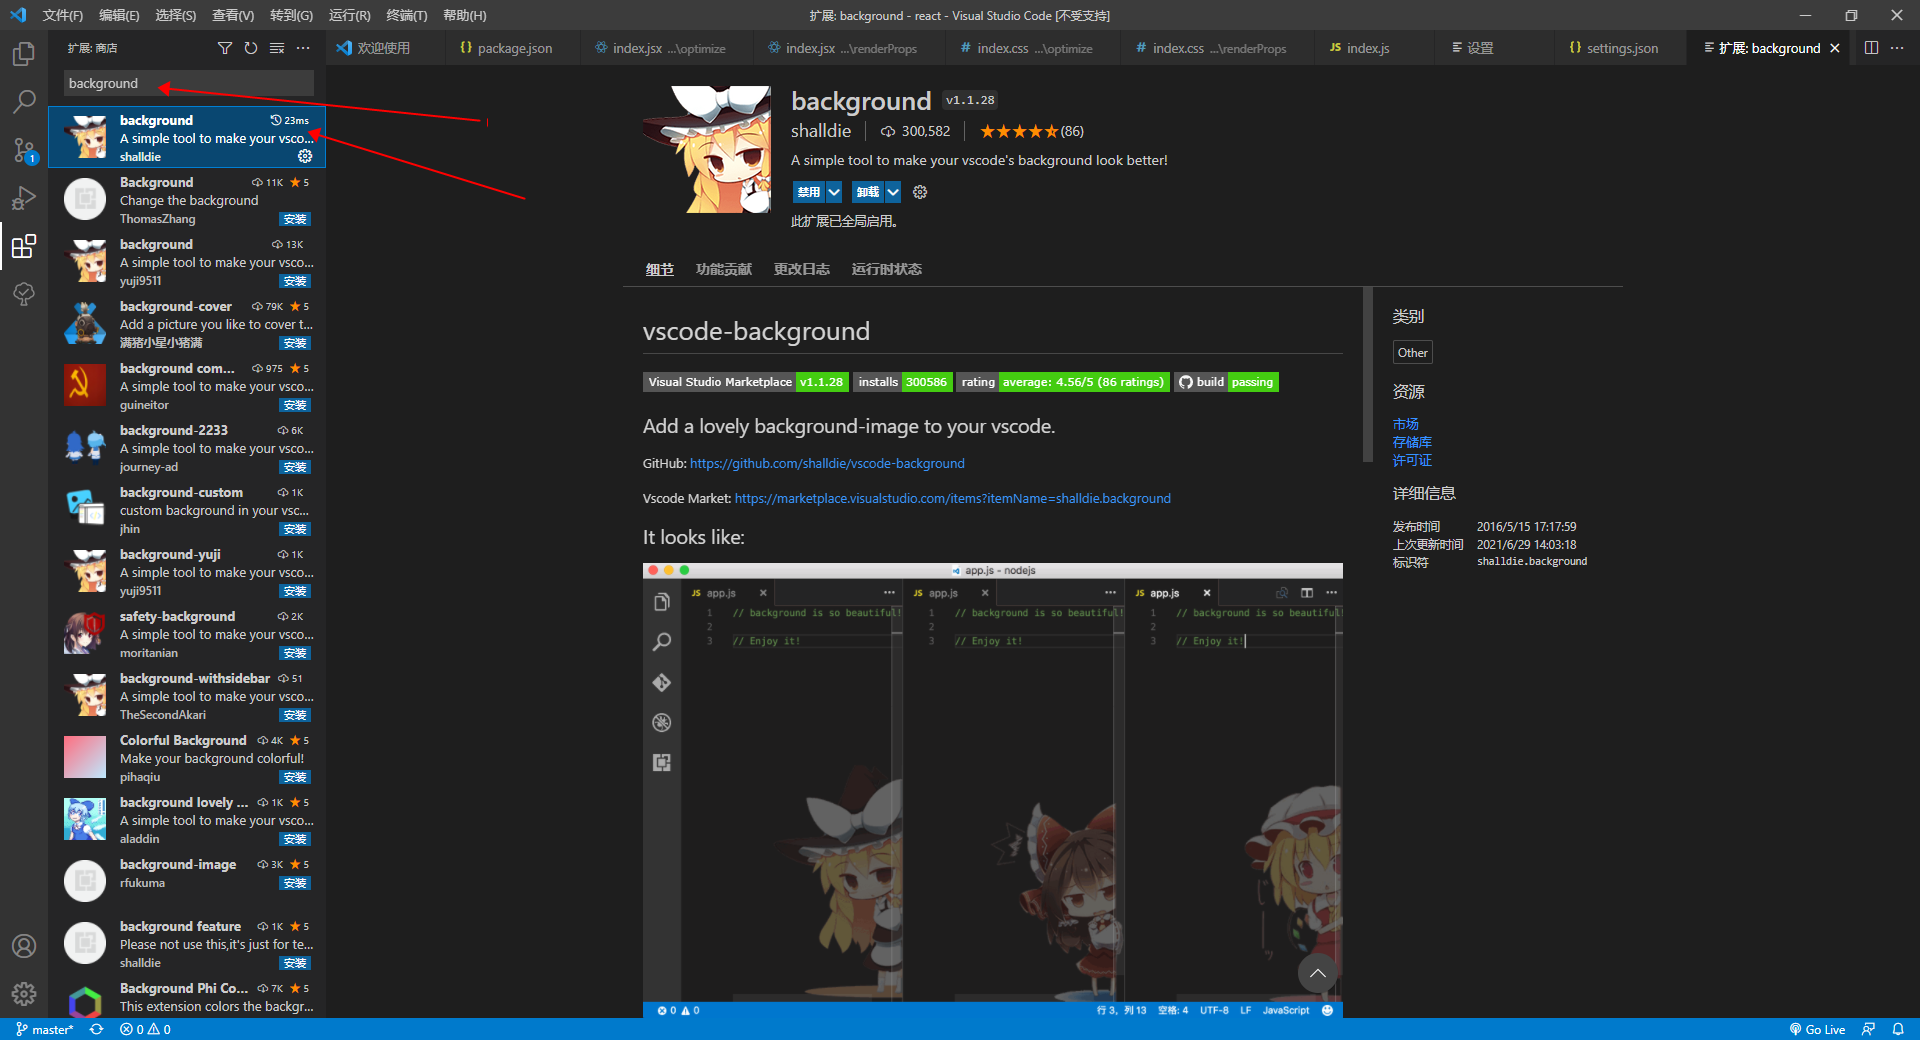Close the 扩展: background tab
1920x1040 pixels.
coord(1835,48)
